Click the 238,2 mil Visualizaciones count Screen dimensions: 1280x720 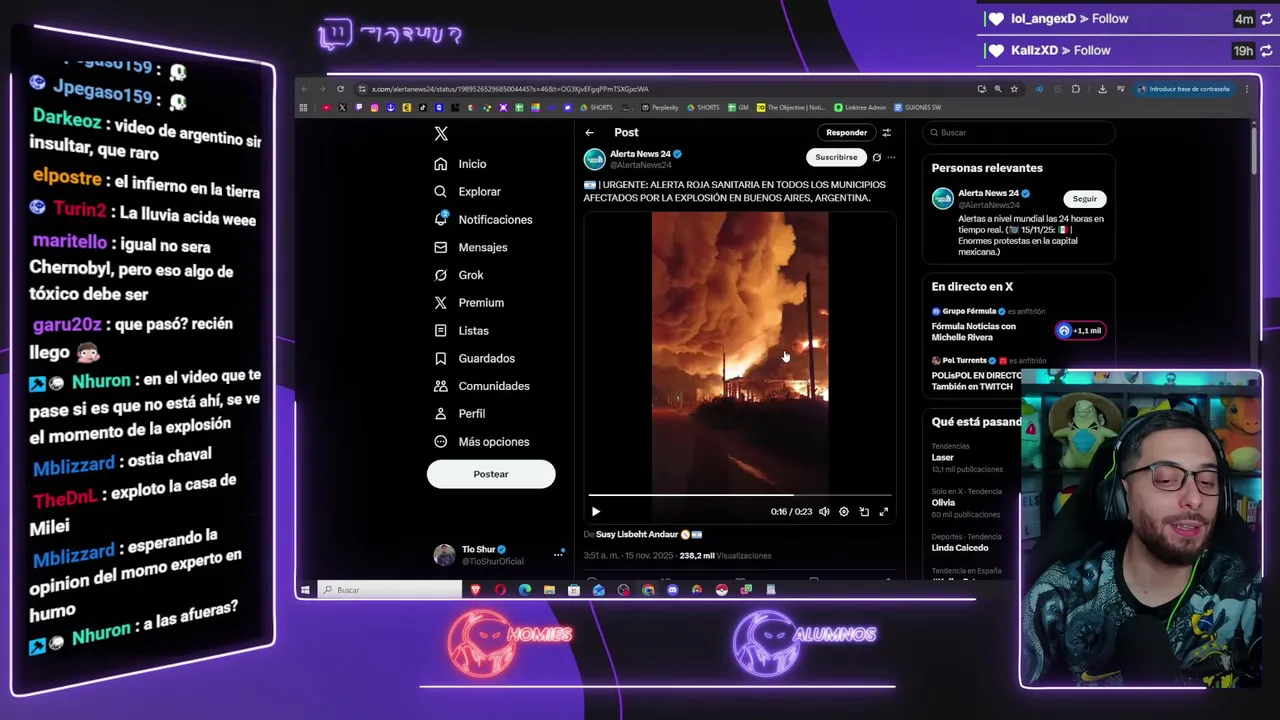point(725,556)
